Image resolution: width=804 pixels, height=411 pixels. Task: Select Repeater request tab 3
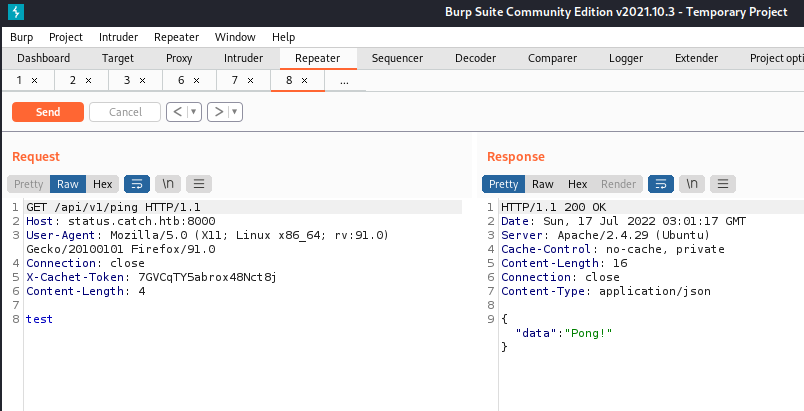tap(127, 80)
